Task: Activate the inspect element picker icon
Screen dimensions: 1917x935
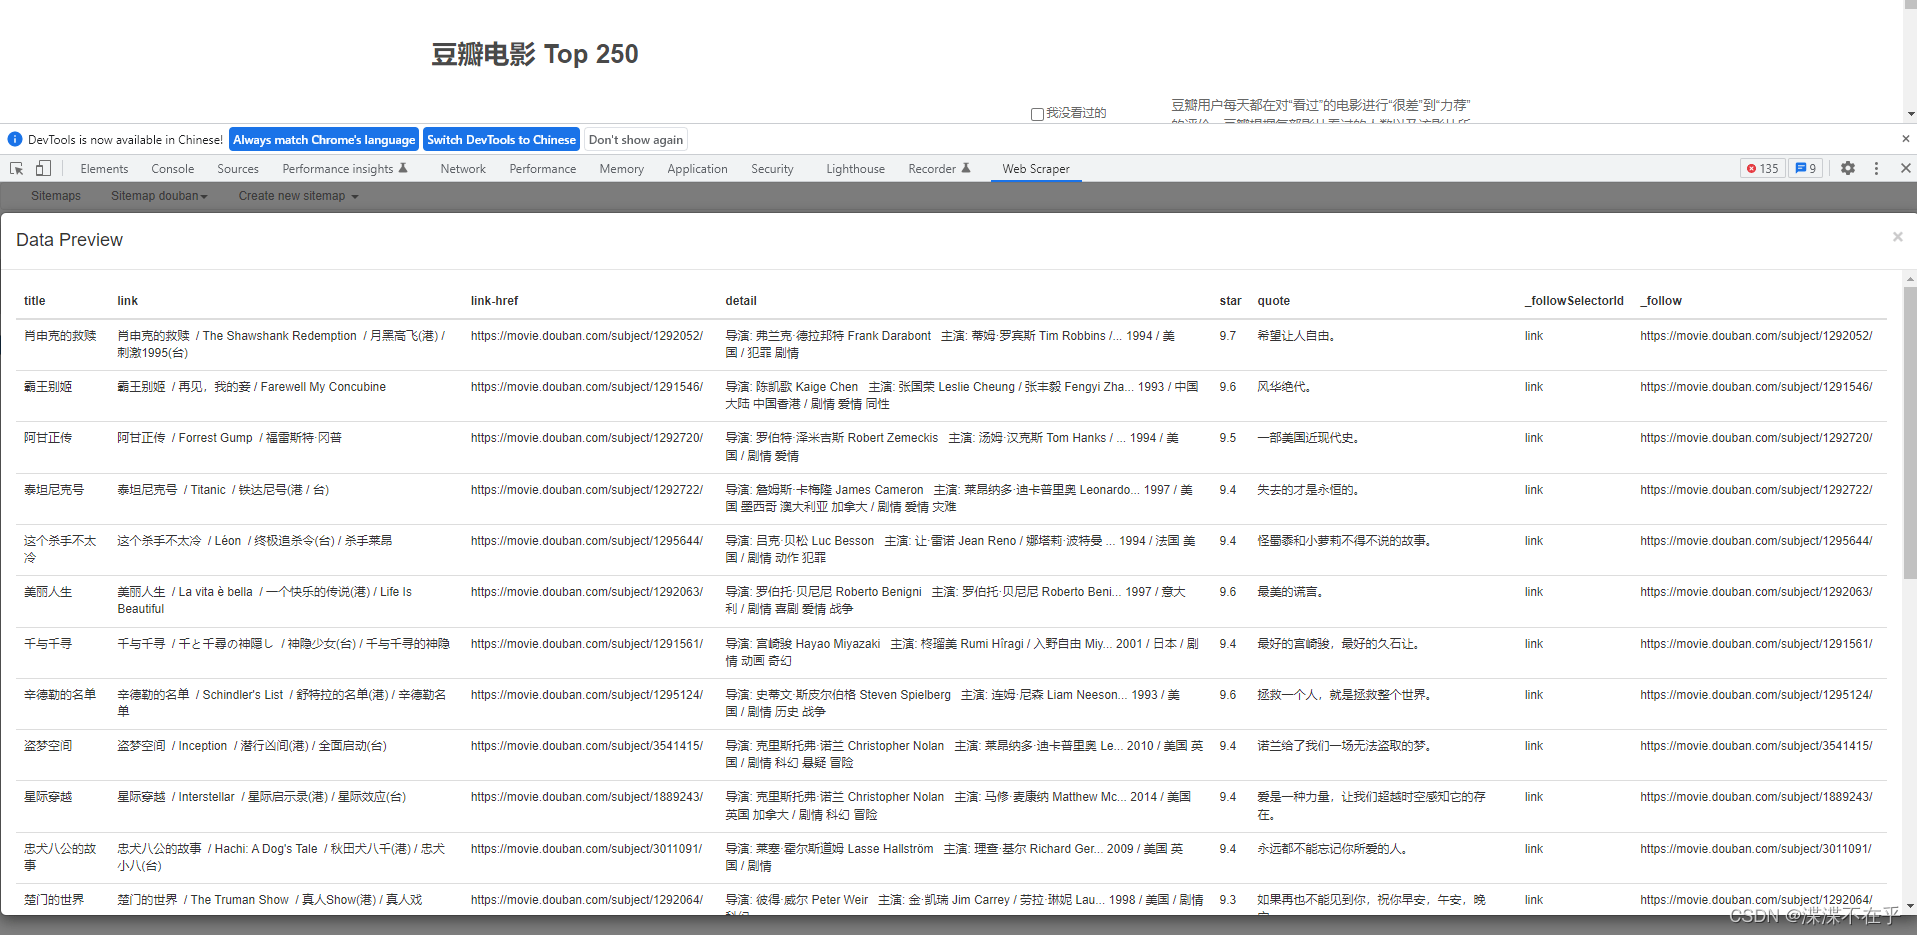Action: [16, 168]
